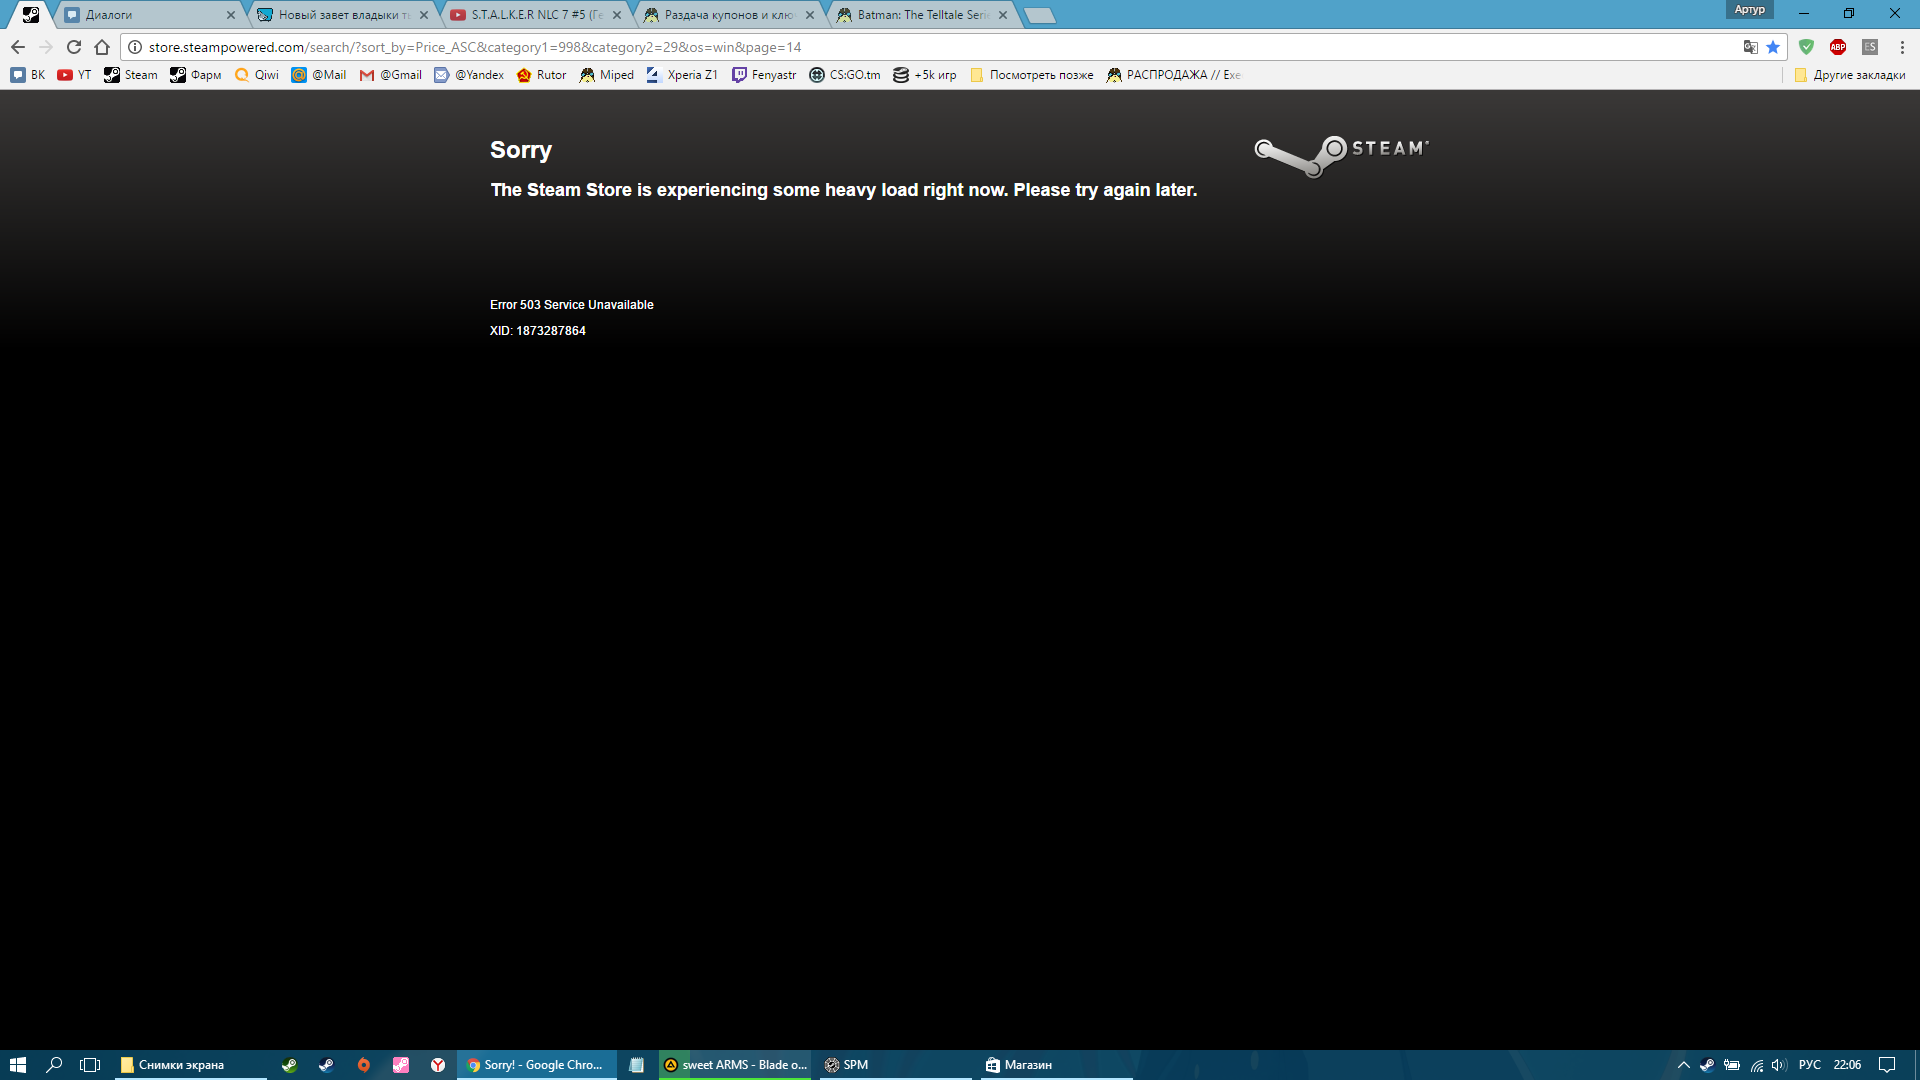
Task: Open the Adblock Plus extension menu
Action: point(1838,47)
